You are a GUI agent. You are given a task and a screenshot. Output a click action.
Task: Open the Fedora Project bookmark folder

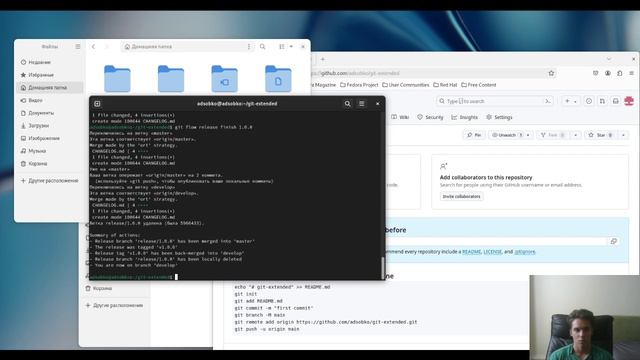tap(359, 85)
